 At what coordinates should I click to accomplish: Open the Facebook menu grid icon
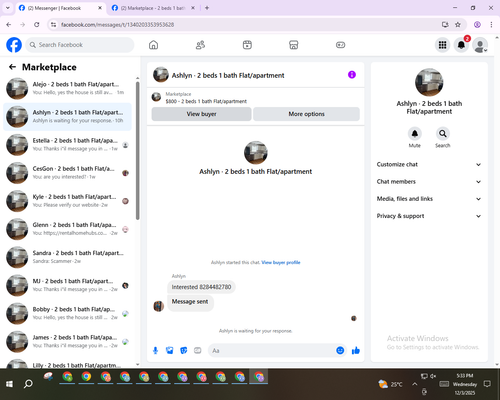tap(442, 45)
